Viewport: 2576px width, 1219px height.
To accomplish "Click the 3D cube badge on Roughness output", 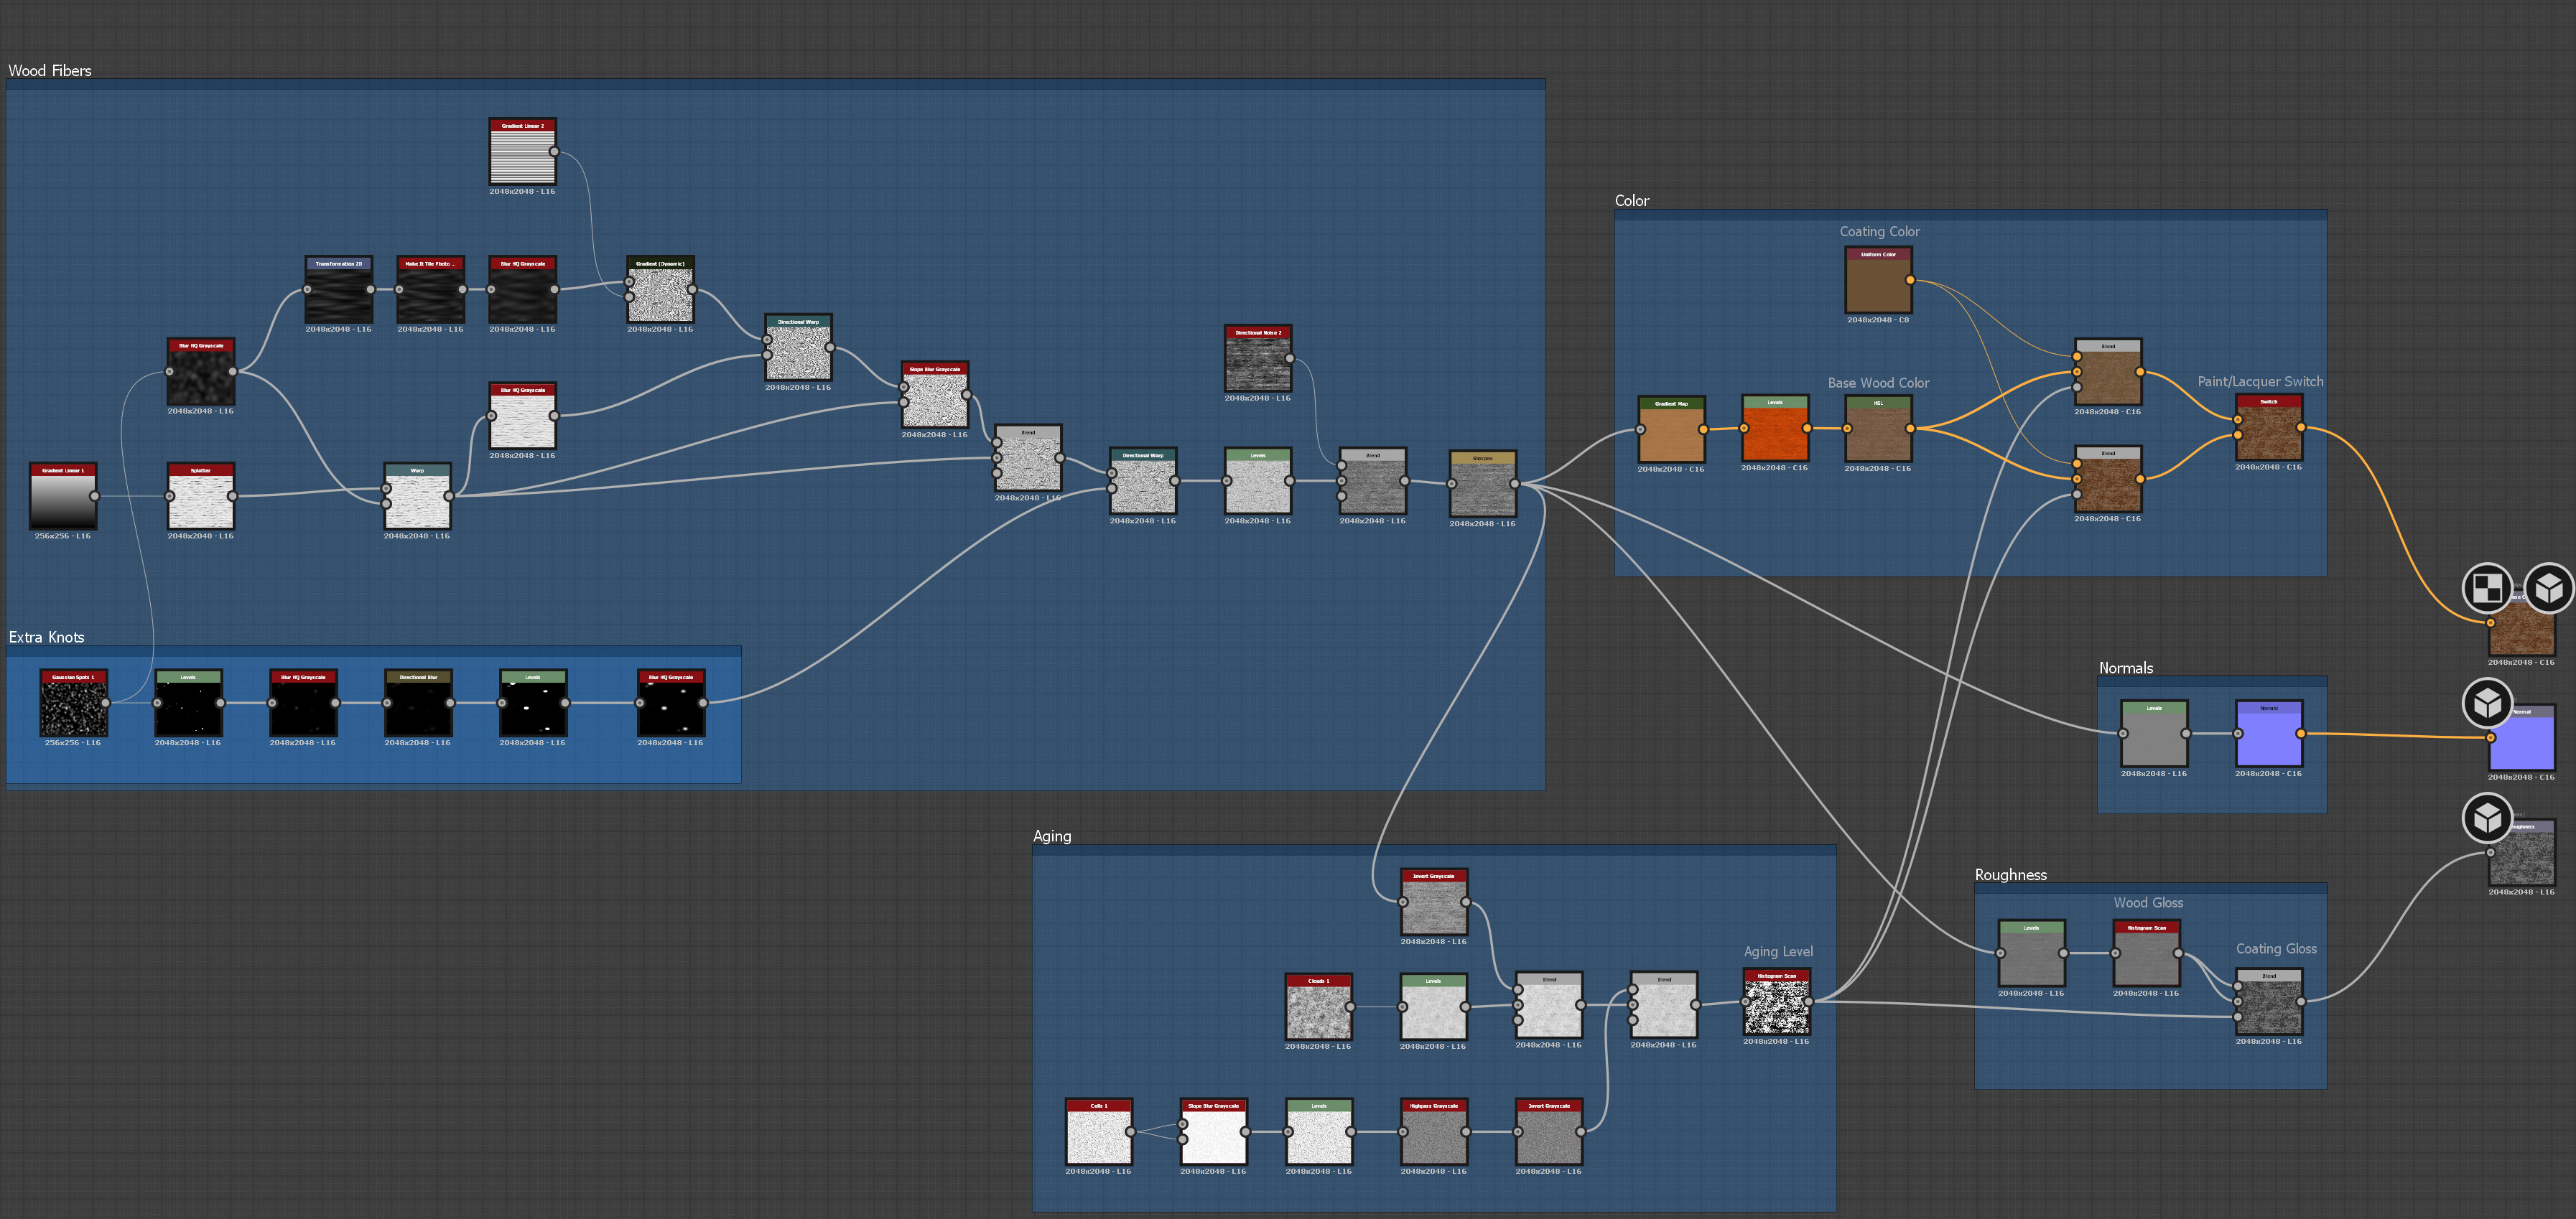I will coord(2487,818).
